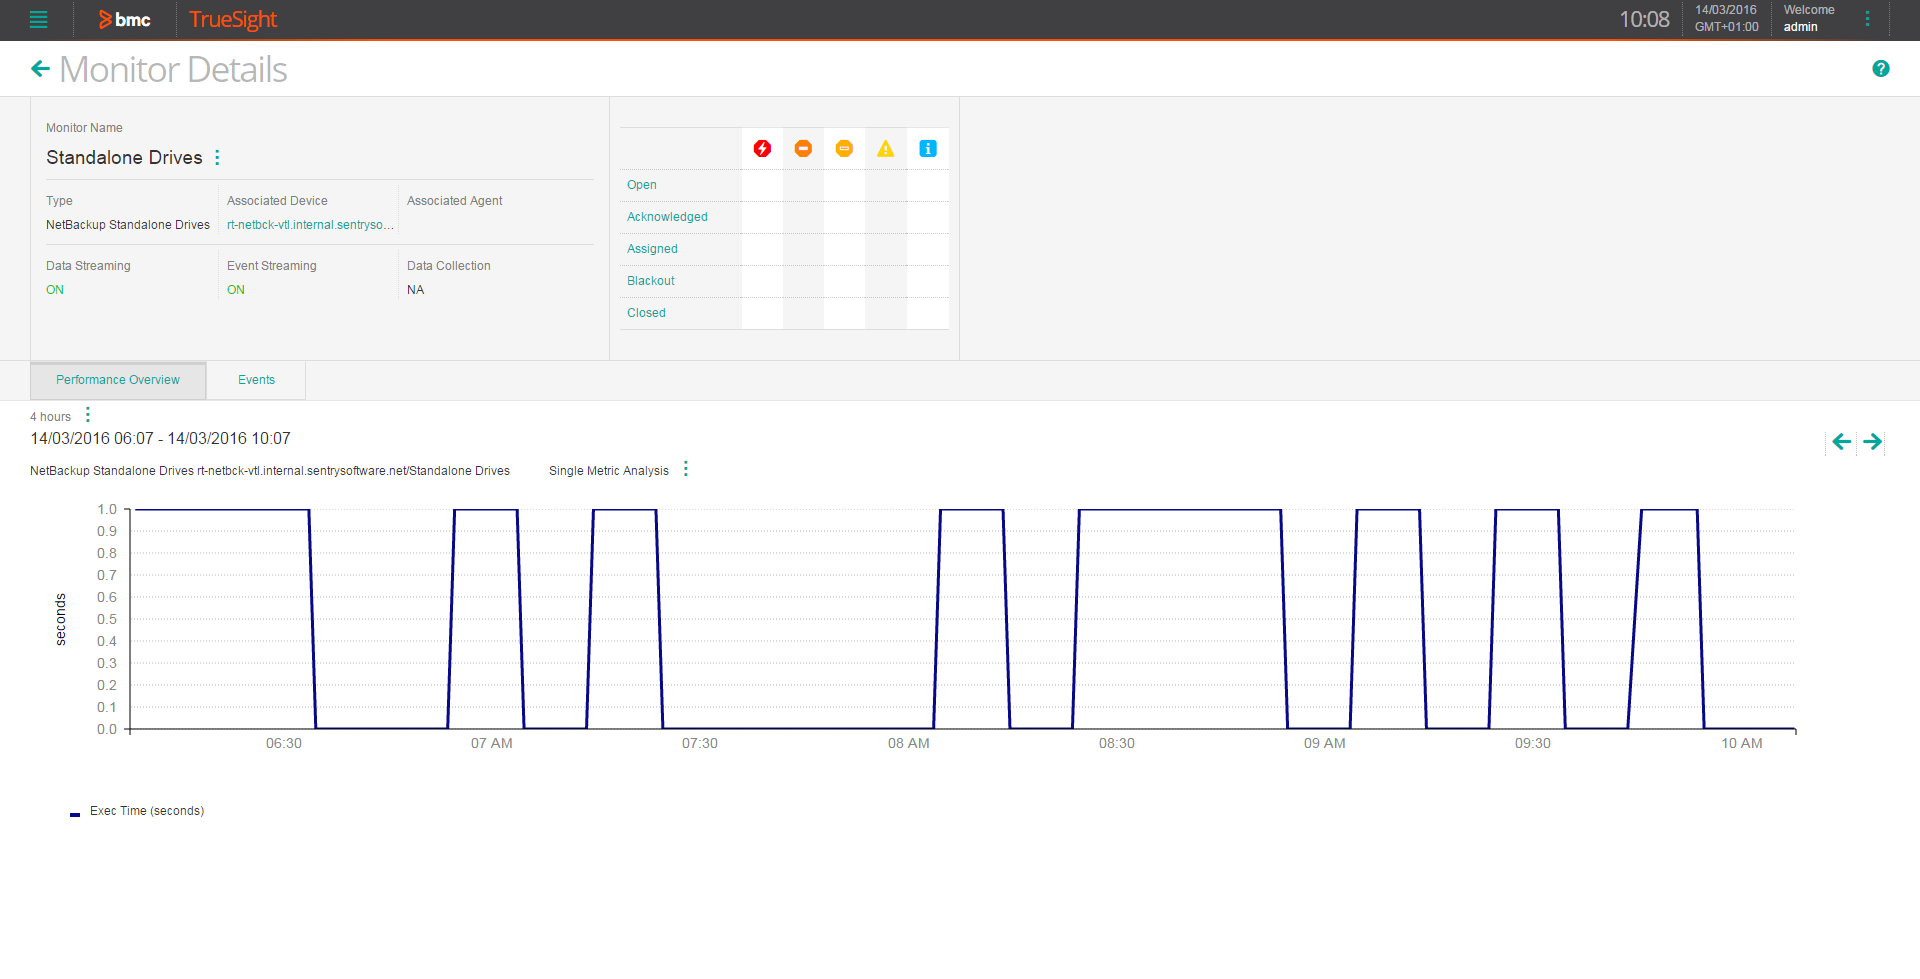
Task: Open the hamburger navigation menu
Action: (38, 19)
